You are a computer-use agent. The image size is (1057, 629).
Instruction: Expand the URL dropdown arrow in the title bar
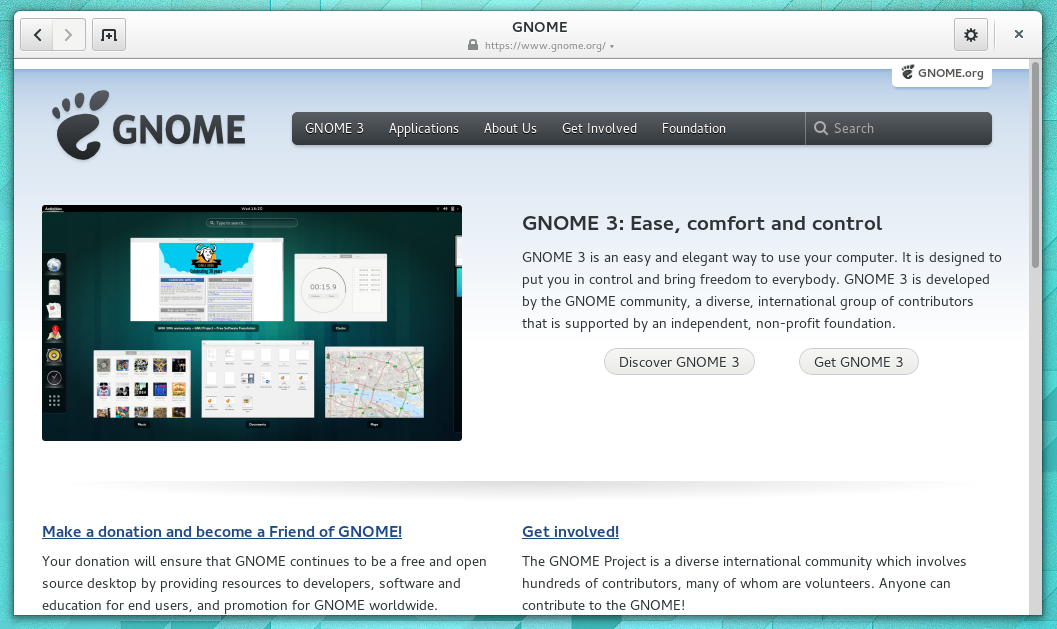point(612,47)
